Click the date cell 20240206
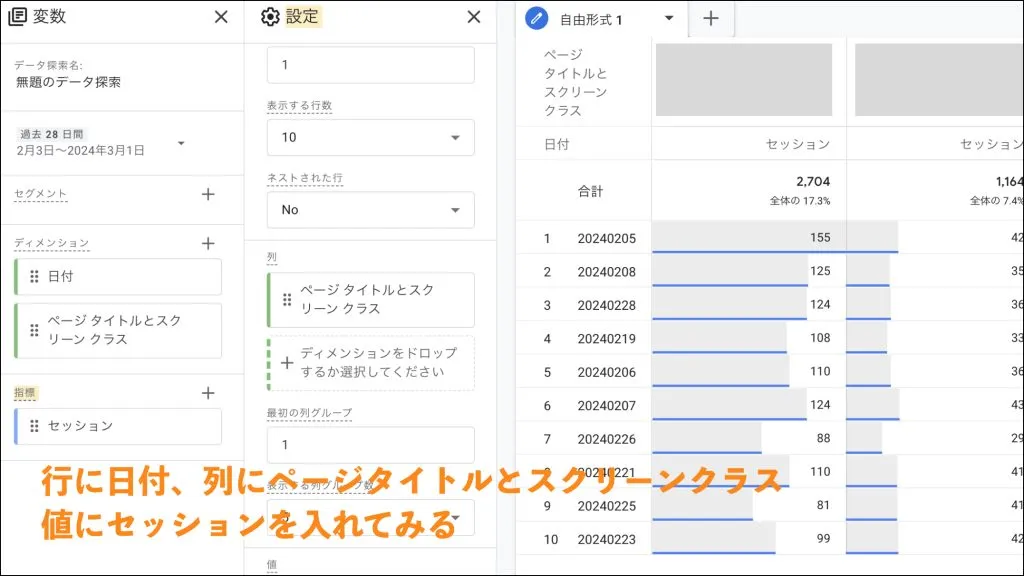 click(x=607, y=372)
